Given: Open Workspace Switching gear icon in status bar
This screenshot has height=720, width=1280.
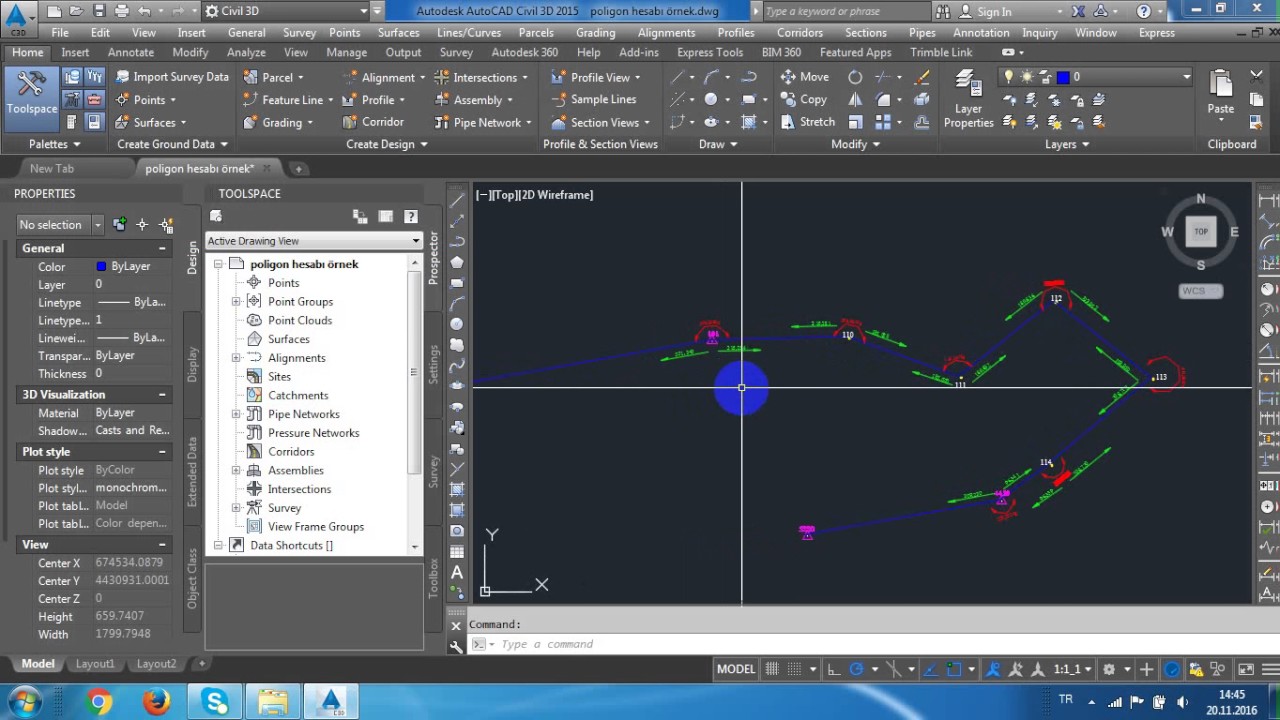Looking at the screenshot, I should (x=1108, y=669).
